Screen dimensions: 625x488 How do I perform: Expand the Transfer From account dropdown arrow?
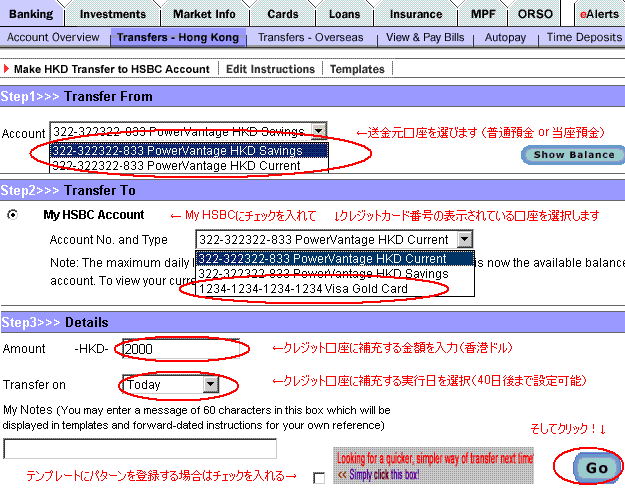(x=318, y=131)
